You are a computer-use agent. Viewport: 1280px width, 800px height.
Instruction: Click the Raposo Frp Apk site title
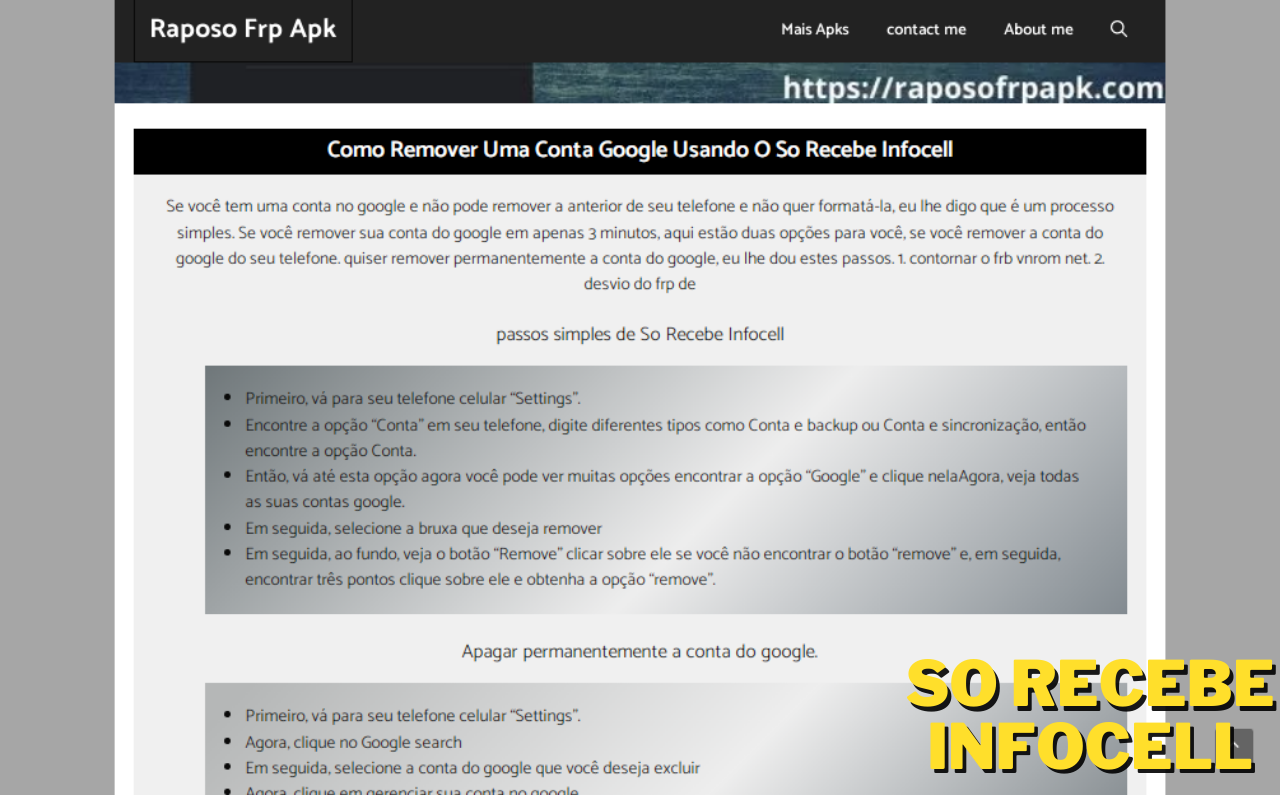tap(243, 29)
